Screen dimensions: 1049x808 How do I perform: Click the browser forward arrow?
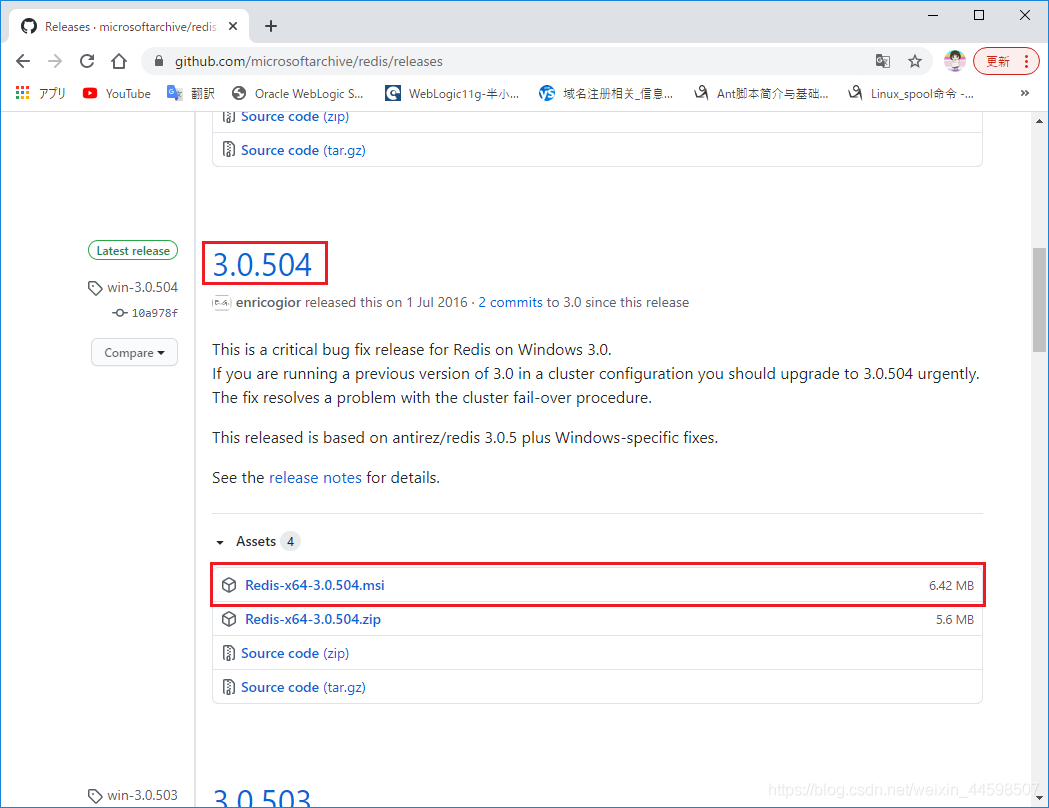click(x=55, y=62)
